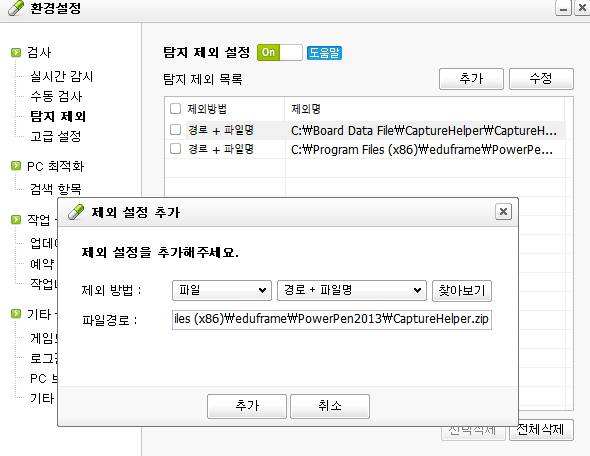Click the green arrow icon beside PC 최적화

click(x=16, y=166)
